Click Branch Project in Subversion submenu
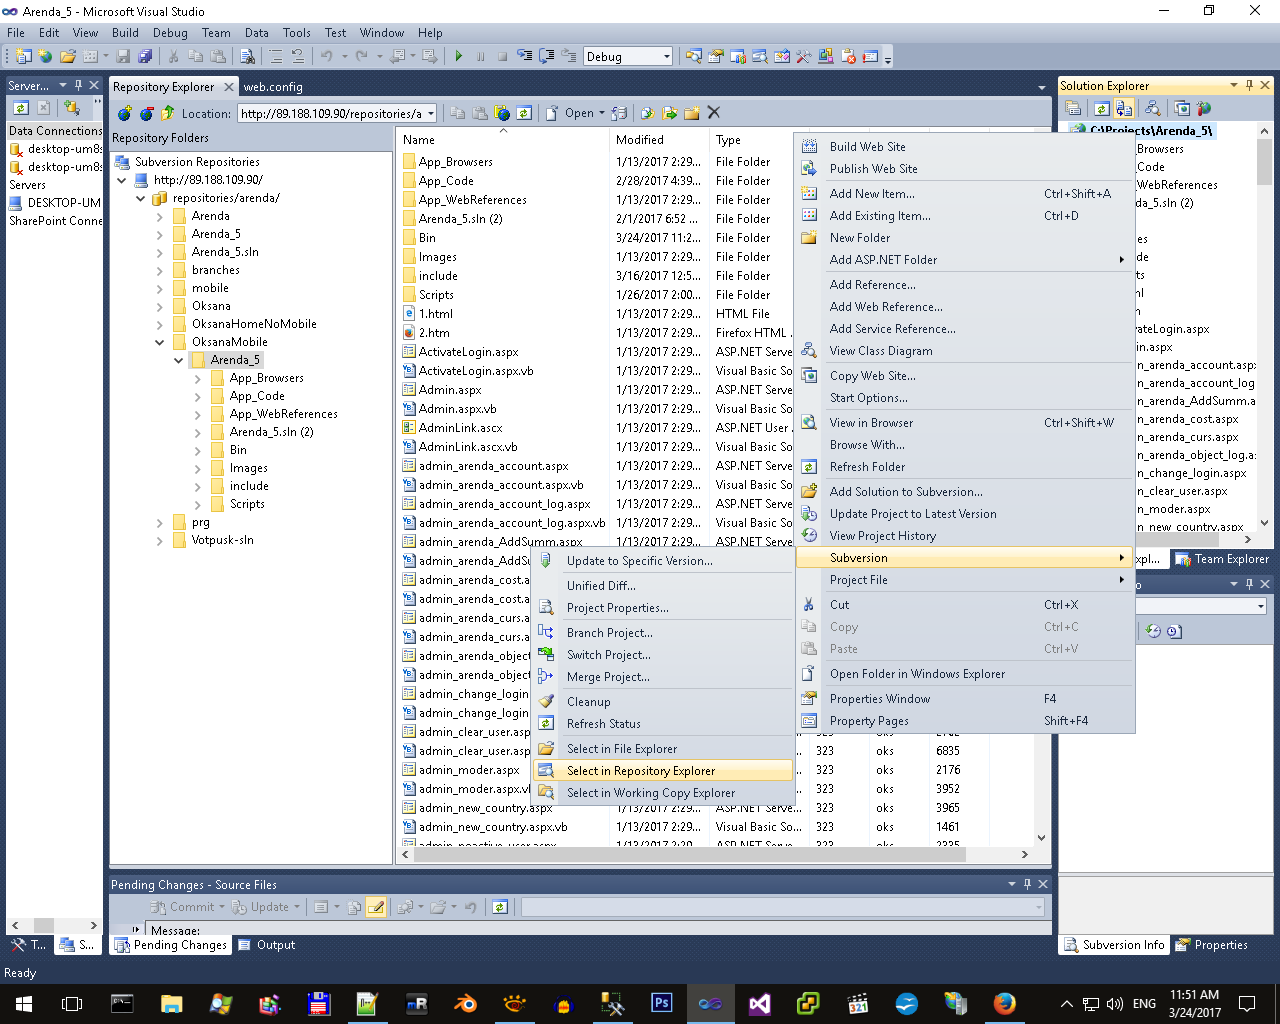The height and width of the screenshot is (1024, 1280). pyautogui.click(x=663, y=633)
